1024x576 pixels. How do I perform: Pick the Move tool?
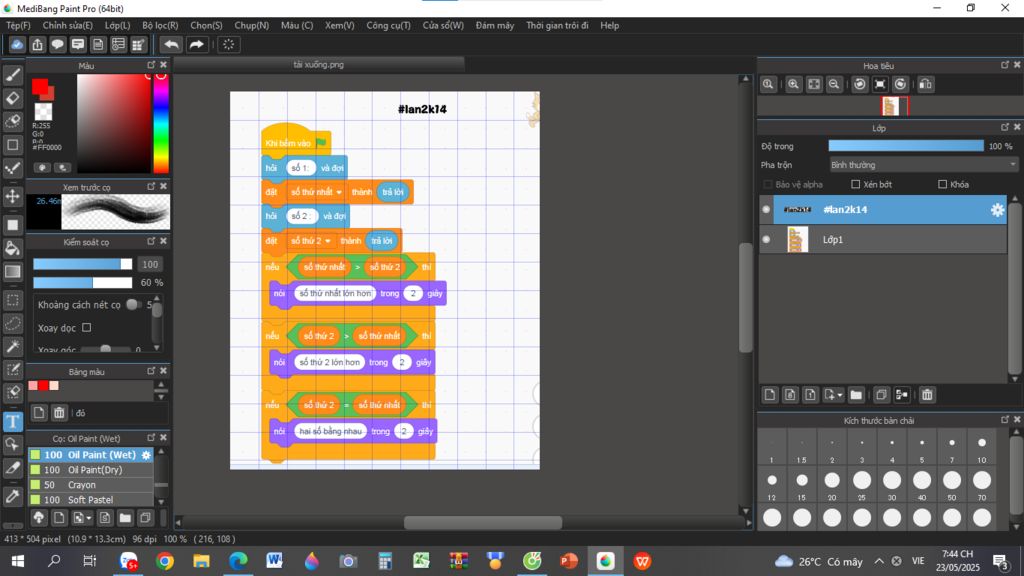coord(13,196)
